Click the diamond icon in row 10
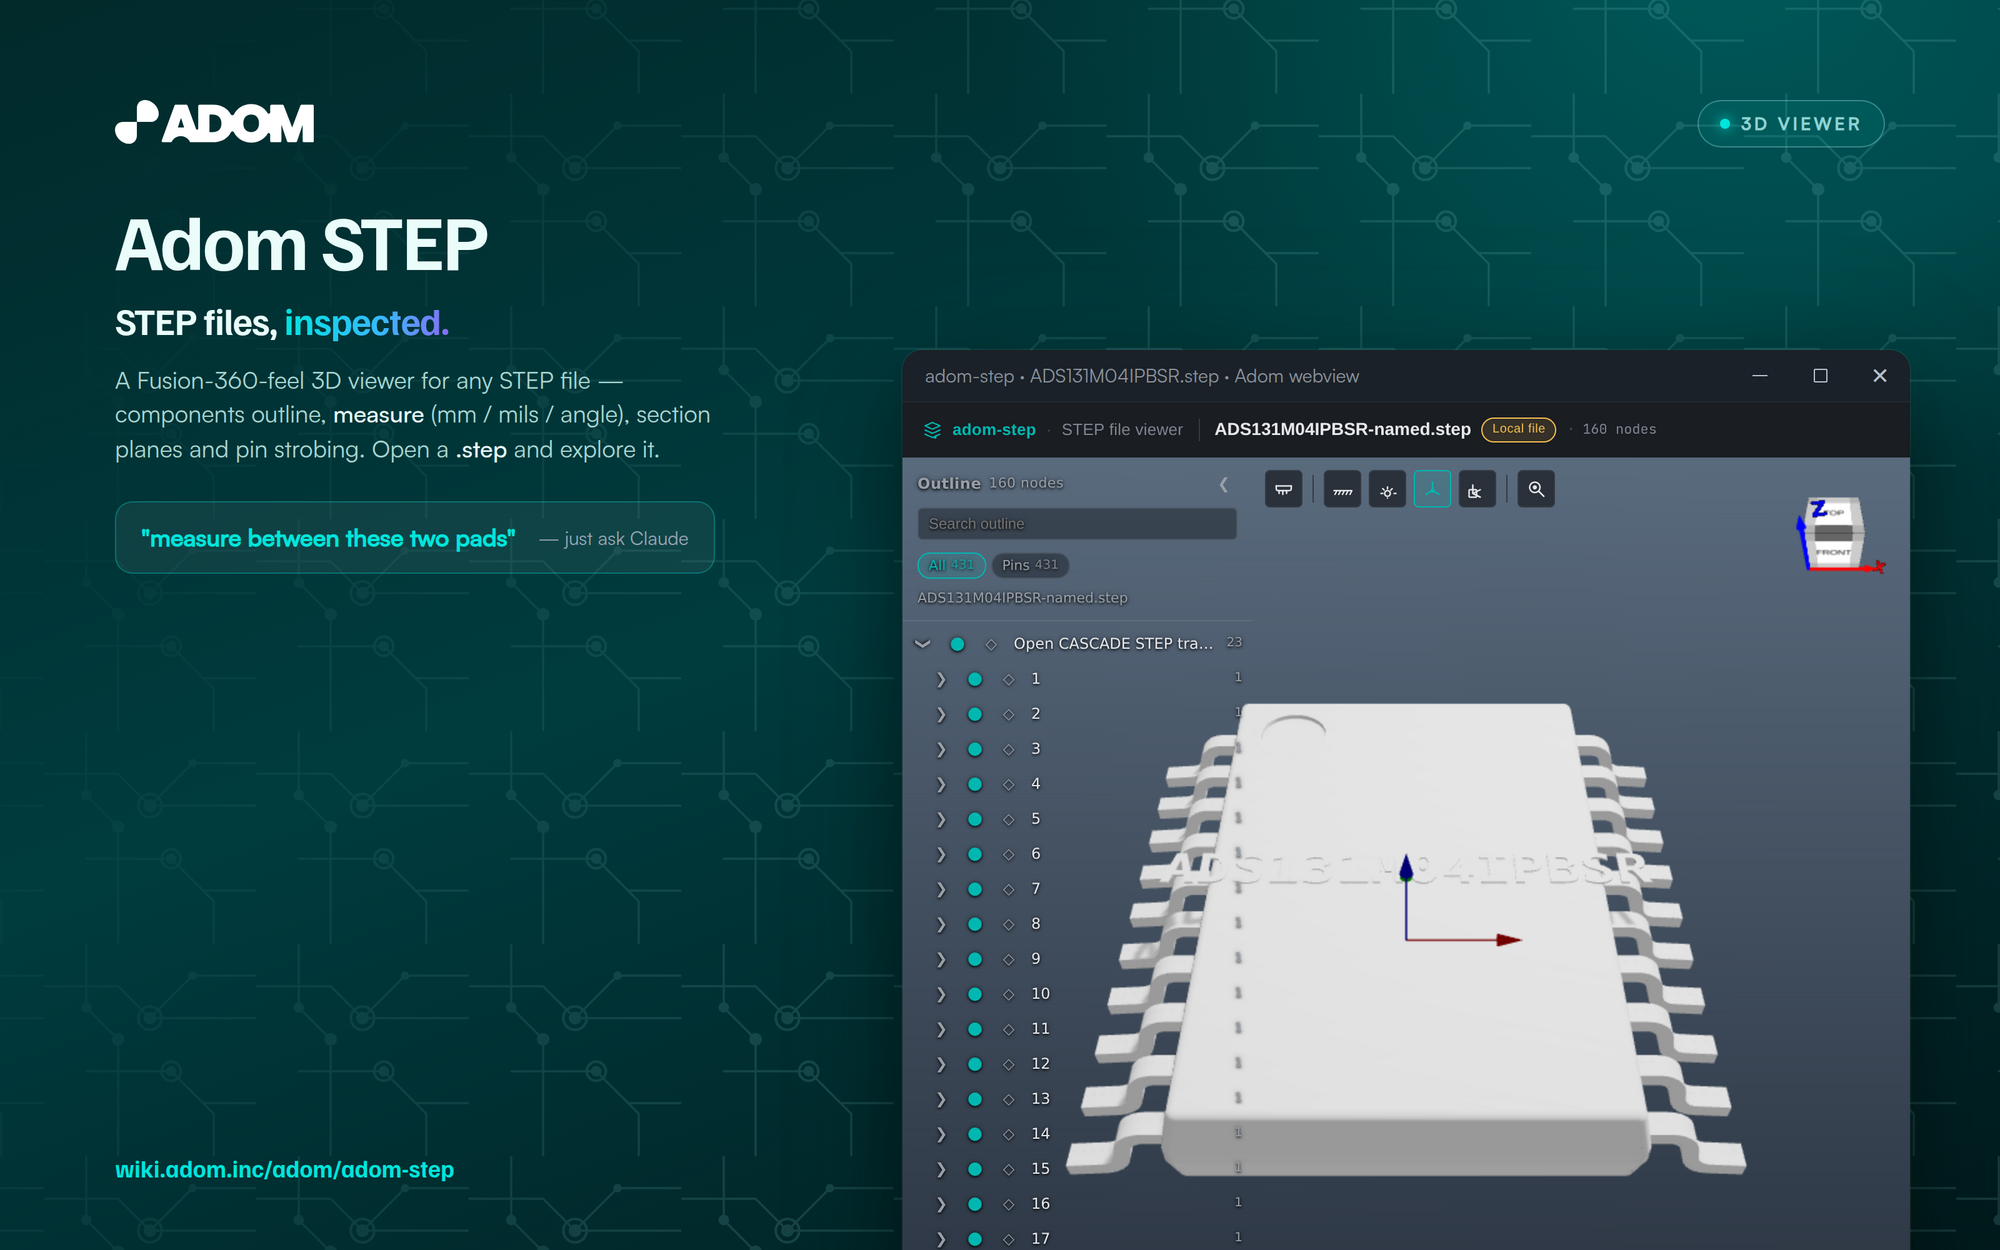Screen dimensions: 2000x1250 [1009, 994]
